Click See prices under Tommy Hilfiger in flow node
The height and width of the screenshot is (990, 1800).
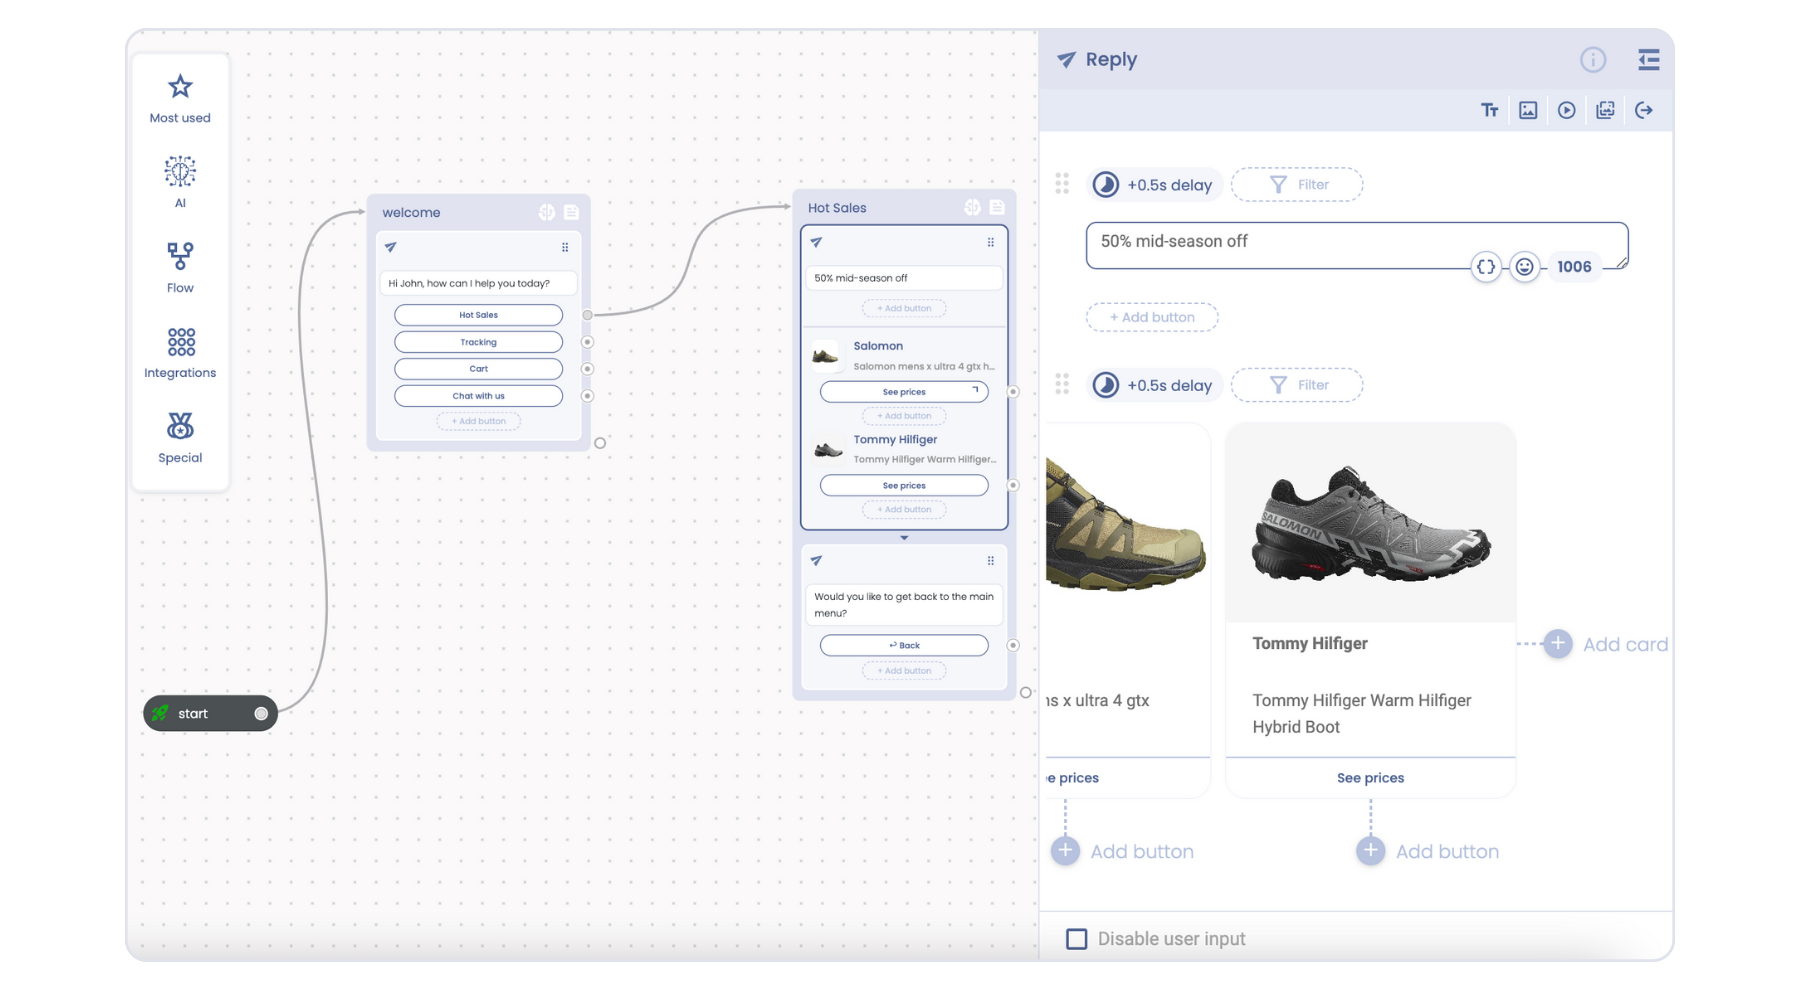pyautogui.click(x=904, y=485)
